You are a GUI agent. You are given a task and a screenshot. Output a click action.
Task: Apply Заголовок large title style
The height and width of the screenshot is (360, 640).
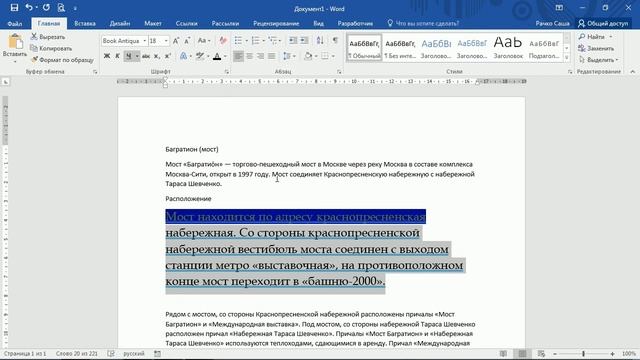(x=508, y=48)
